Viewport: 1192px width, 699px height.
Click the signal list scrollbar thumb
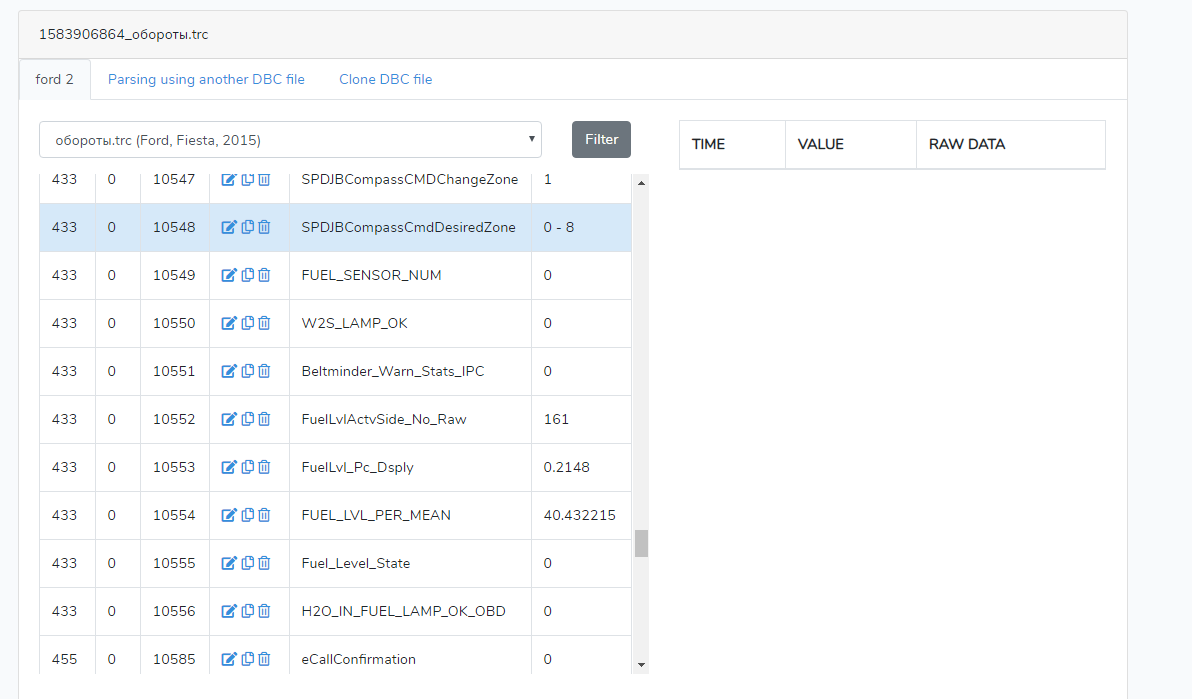tap(641, 543)
